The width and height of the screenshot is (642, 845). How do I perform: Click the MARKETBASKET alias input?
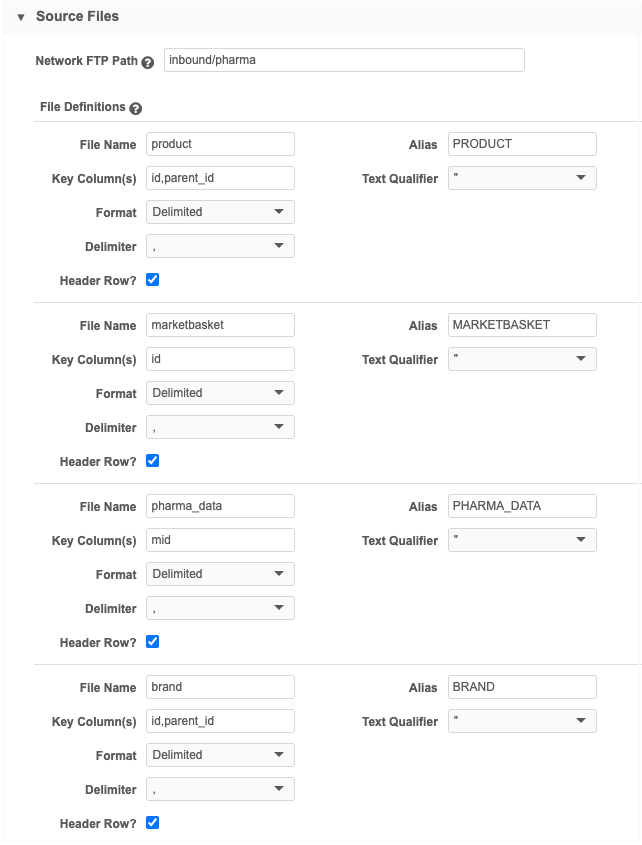(x=522, y=325)
